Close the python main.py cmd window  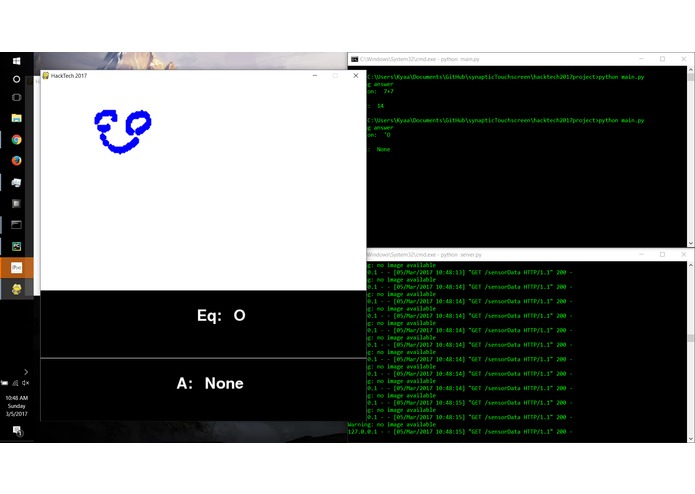click(683, 59)
